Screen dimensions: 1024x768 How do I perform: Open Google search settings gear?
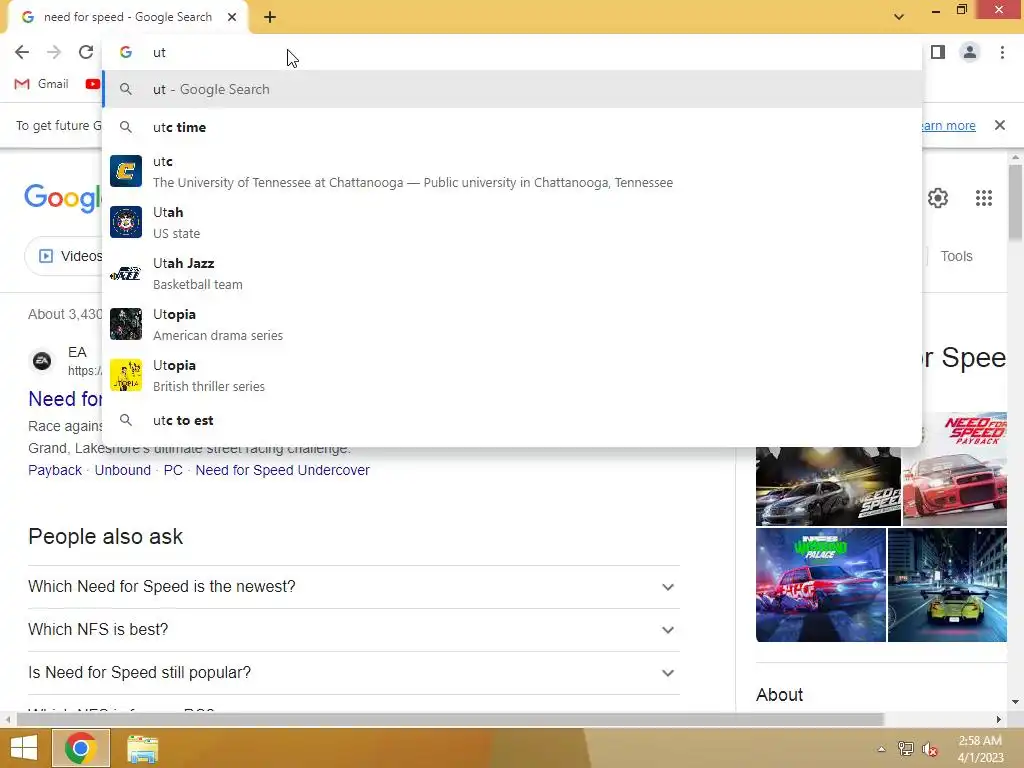click(938, 198)
